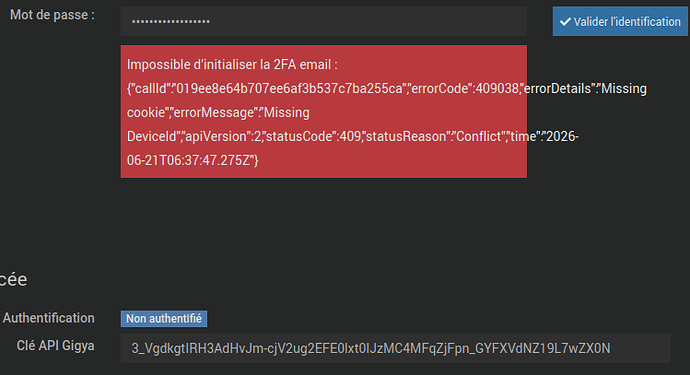Click the partially visible 'cée' section heading
Screen dimensions: 690x375
click(13, 280)
